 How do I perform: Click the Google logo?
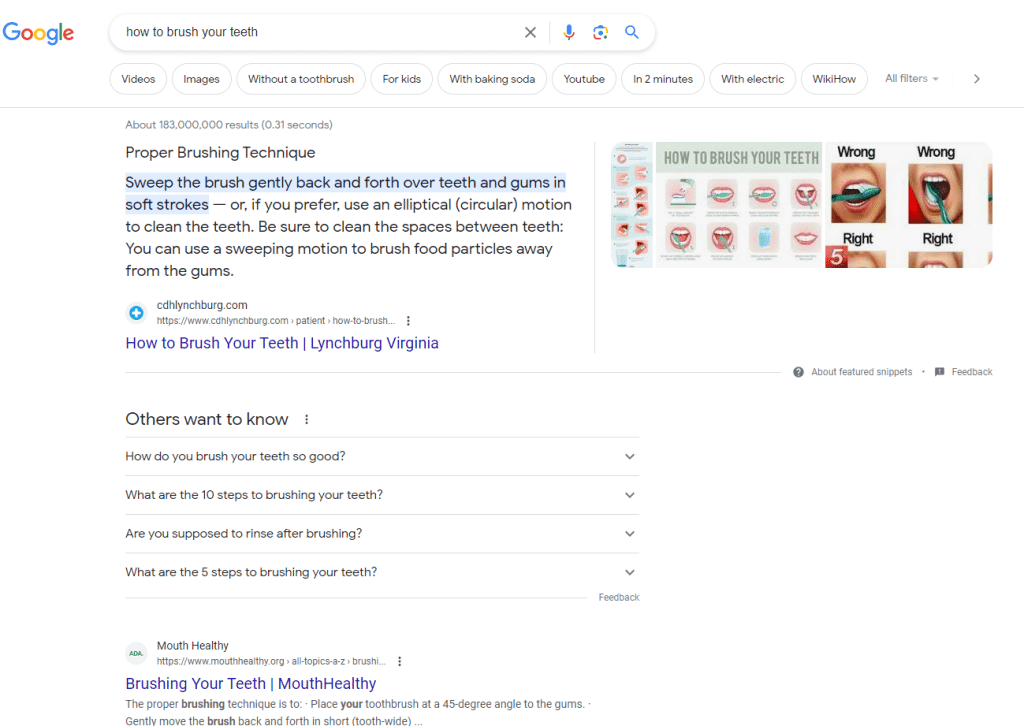[x=39, y=33]
